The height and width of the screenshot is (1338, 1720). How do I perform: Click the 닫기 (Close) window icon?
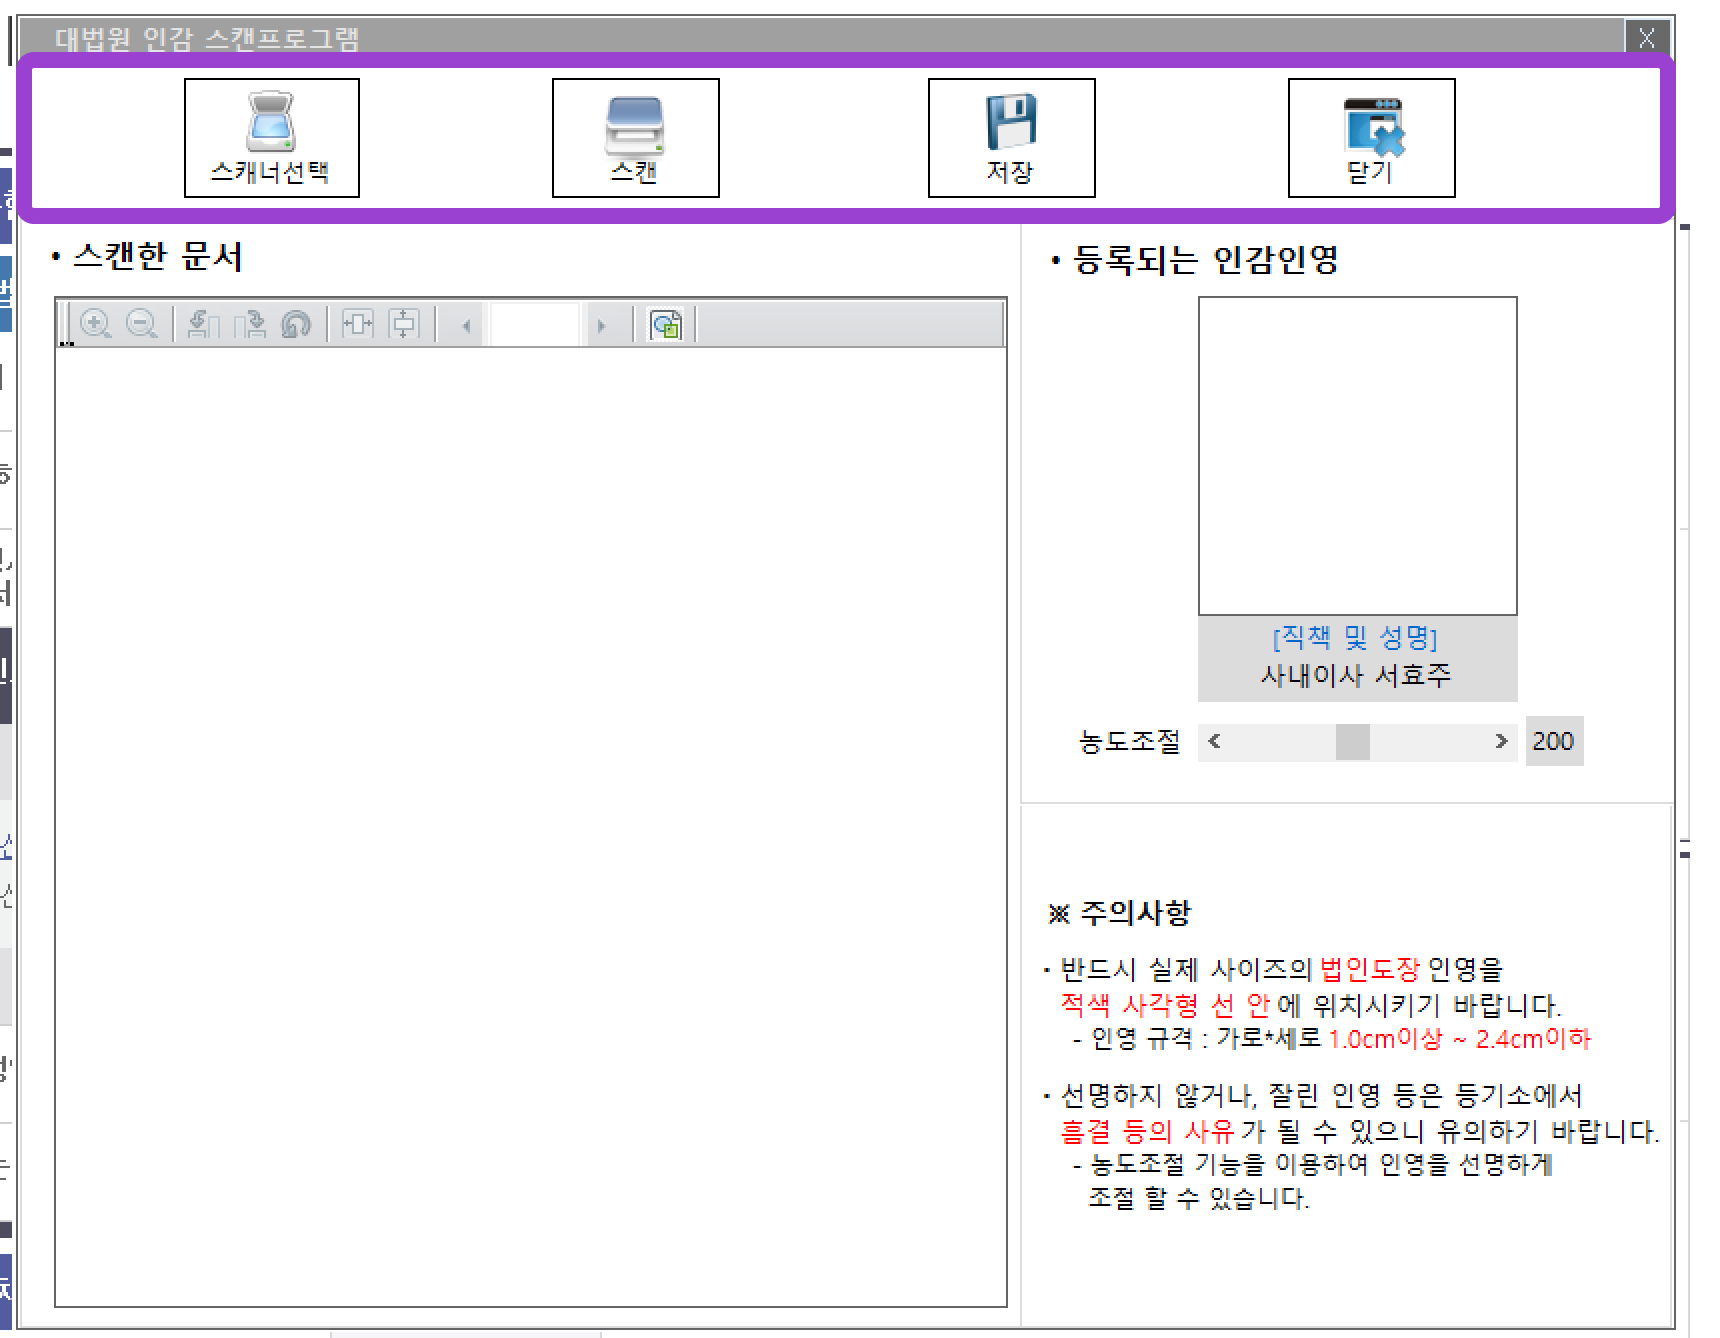click(1372, 139)
